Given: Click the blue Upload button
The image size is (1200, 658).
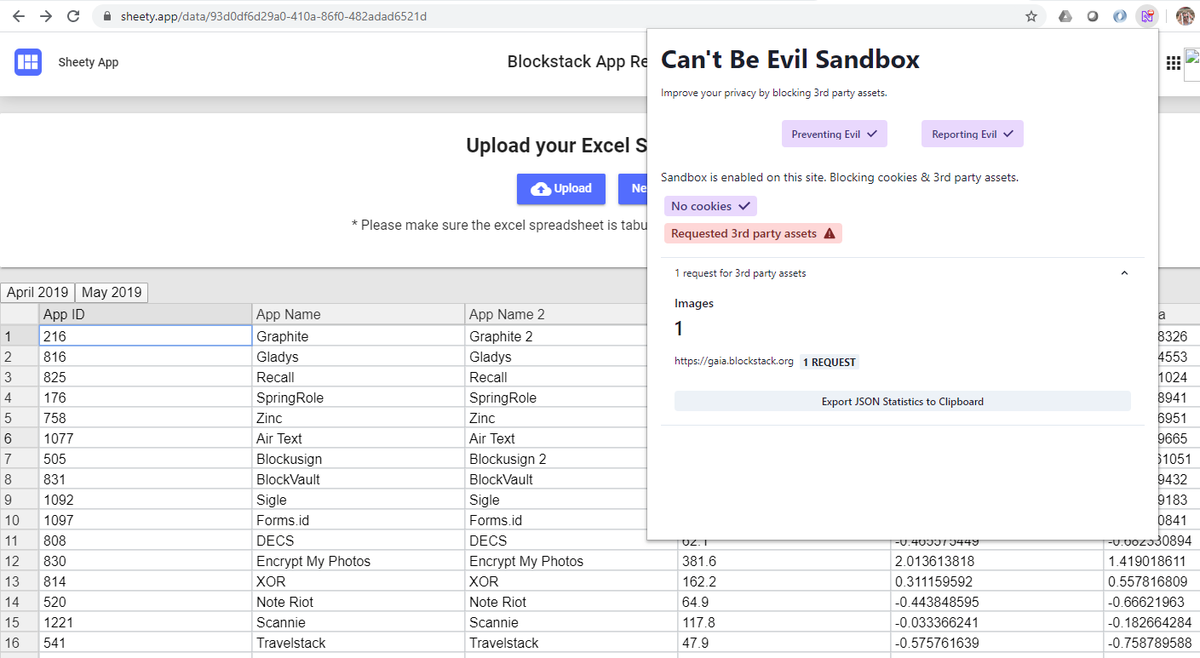Looking at the screenshot, I should (562, 188).
